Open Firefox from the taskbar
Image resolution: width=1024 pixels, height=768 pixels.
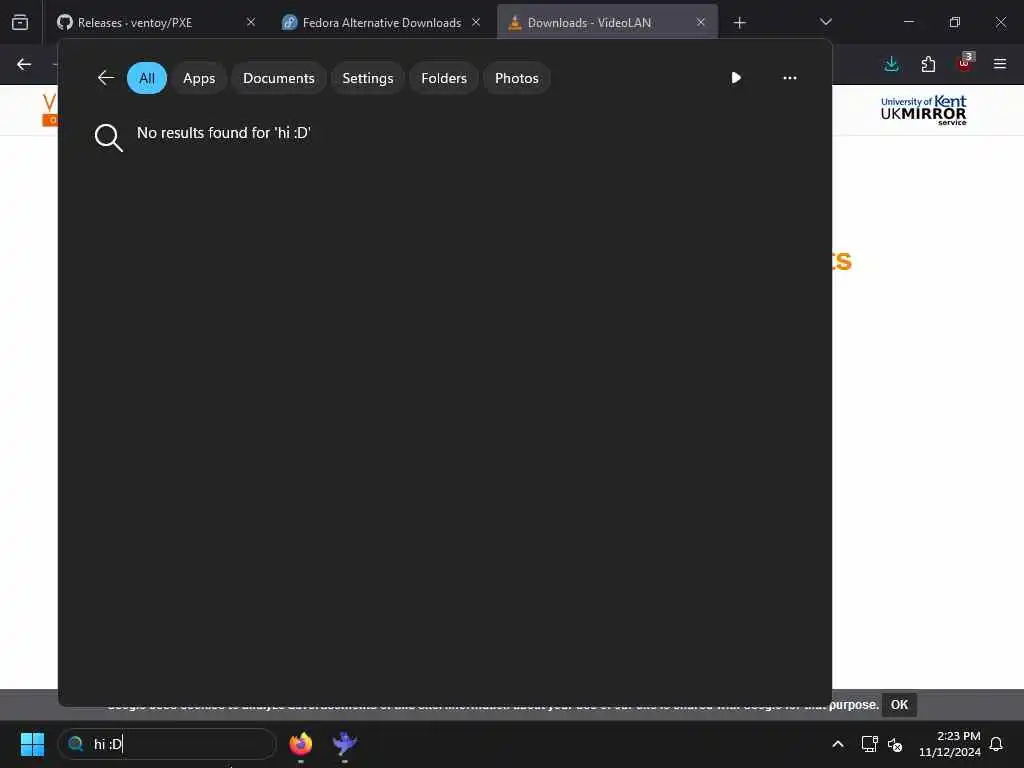[x=300, y=744]
